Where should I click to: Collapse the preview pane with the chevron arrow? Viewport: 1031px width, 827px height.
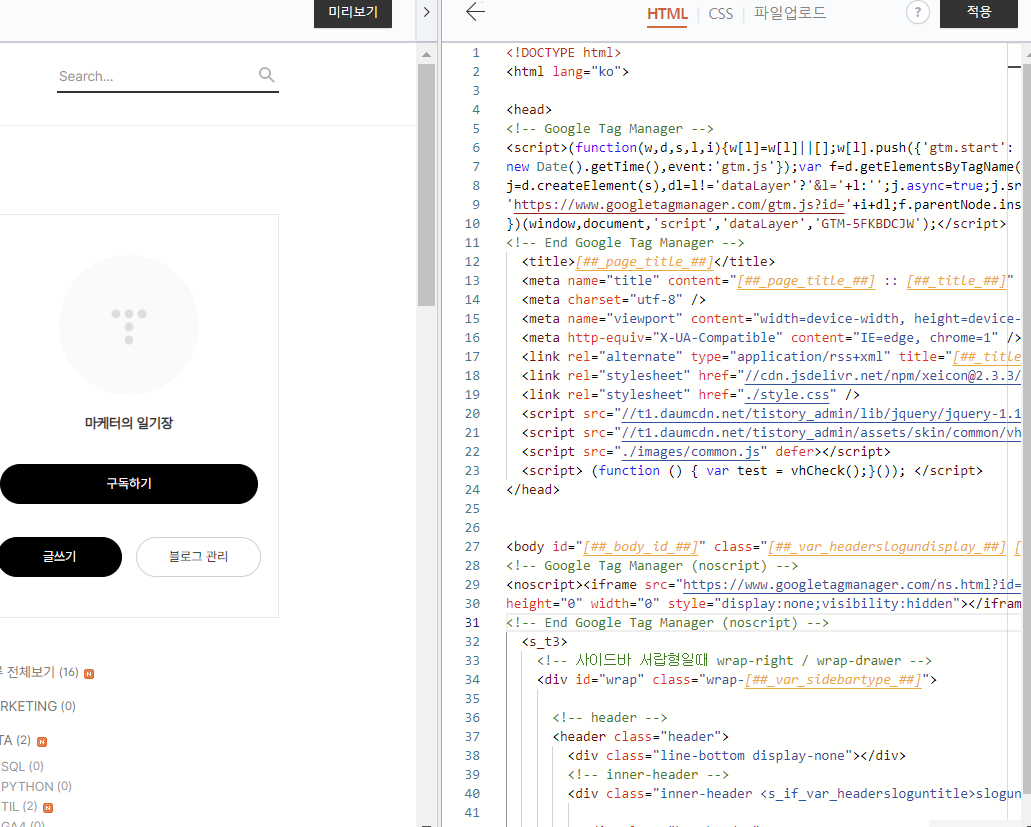coord(426,12)
